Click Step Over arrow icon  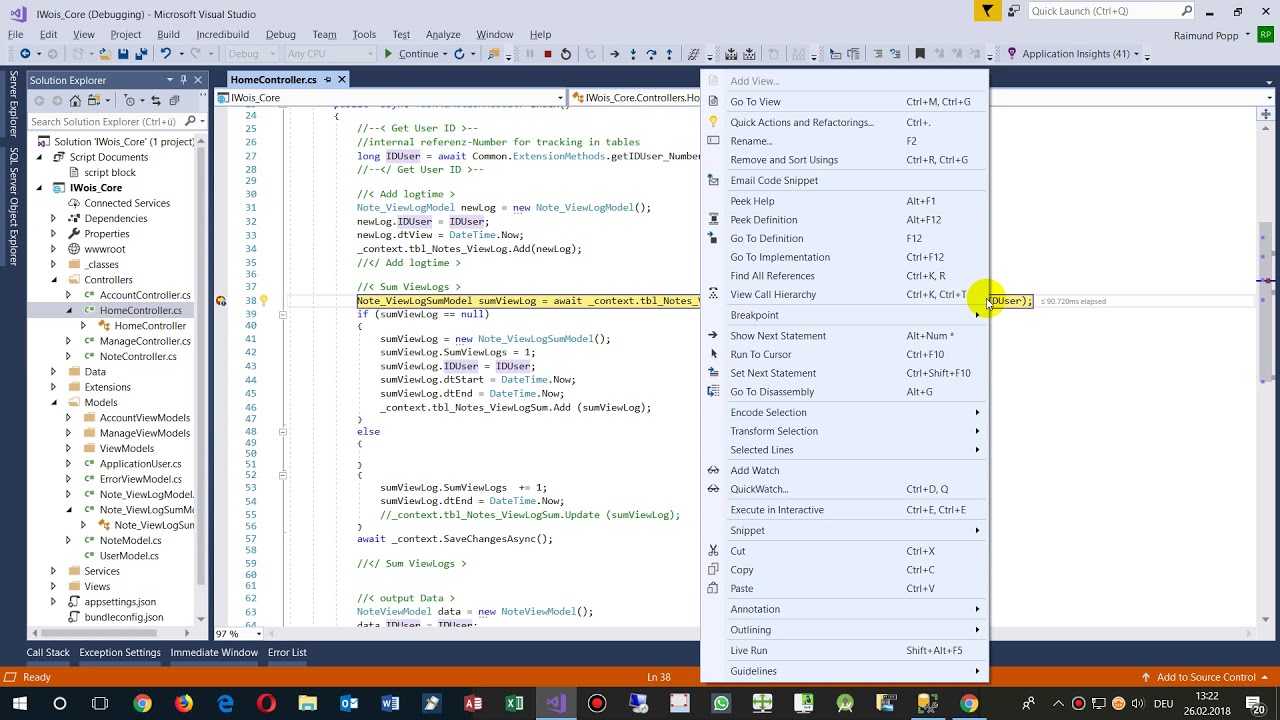(x=651, y=54)
